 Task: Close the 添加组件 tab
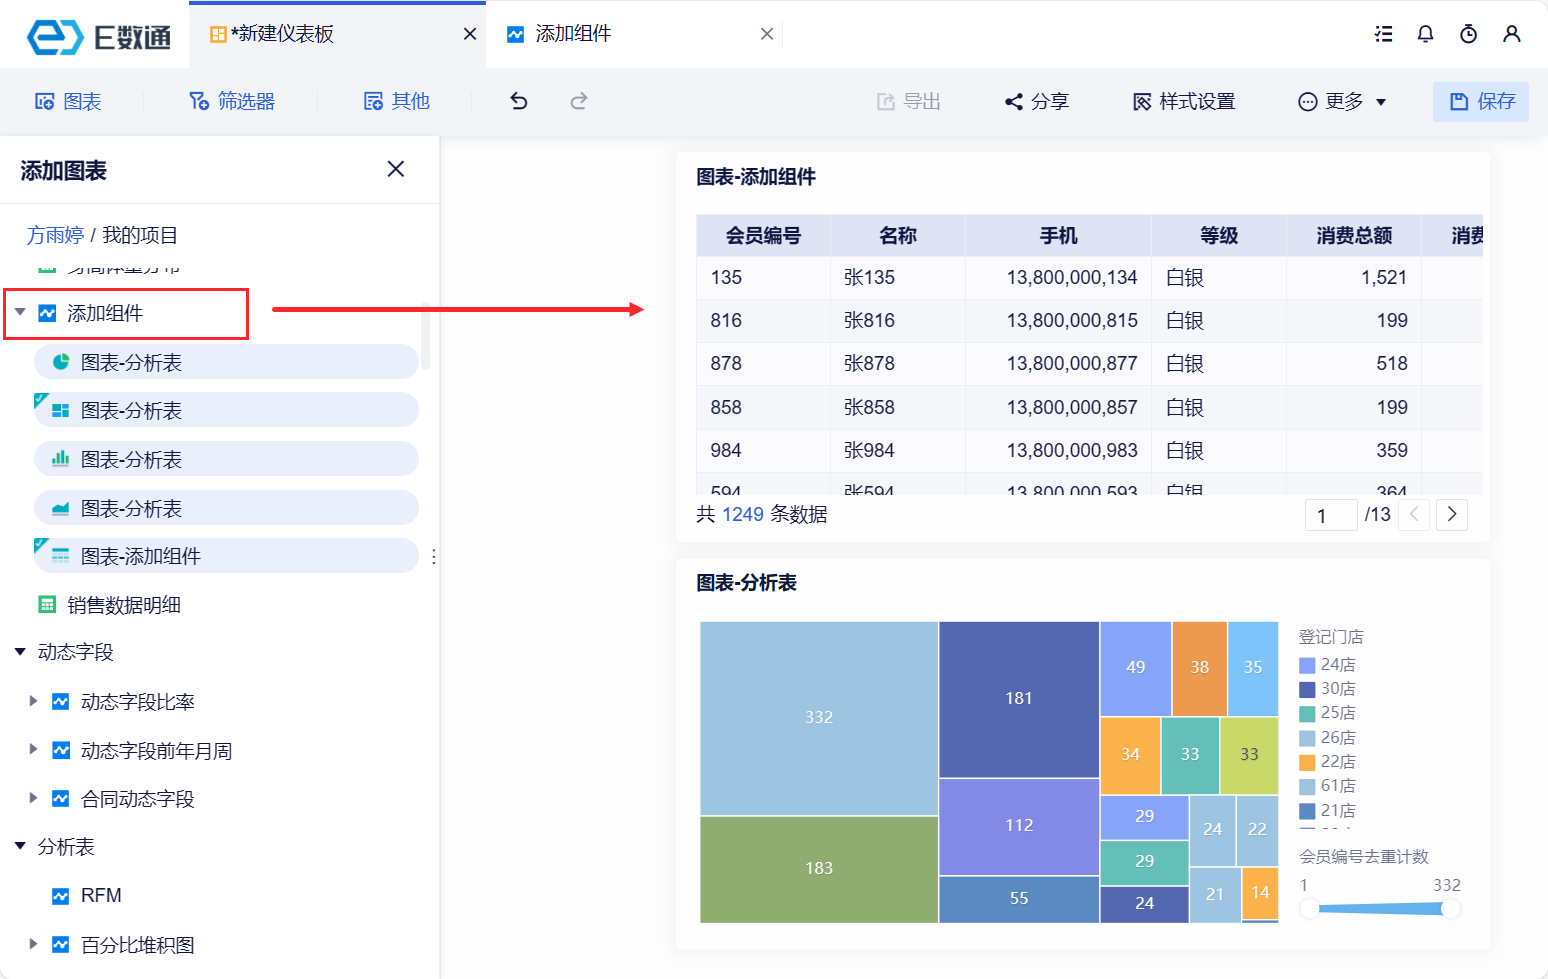coord(767,34)
